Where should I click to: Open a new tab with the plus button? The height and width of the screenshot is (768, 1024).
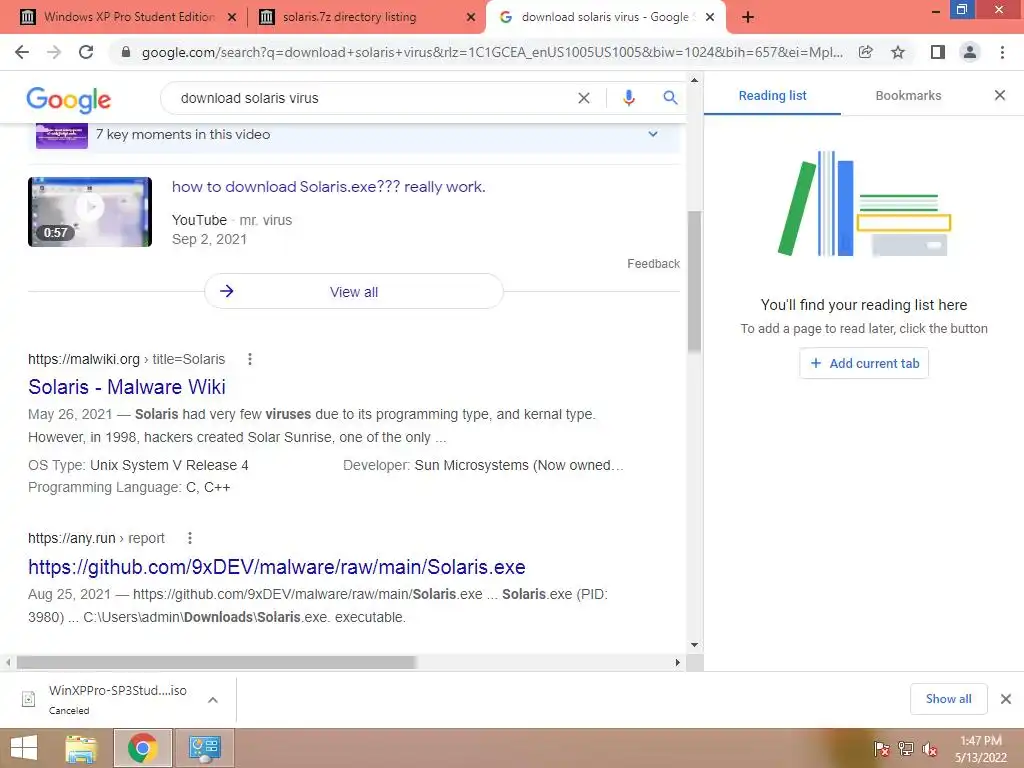pos(748,17)
